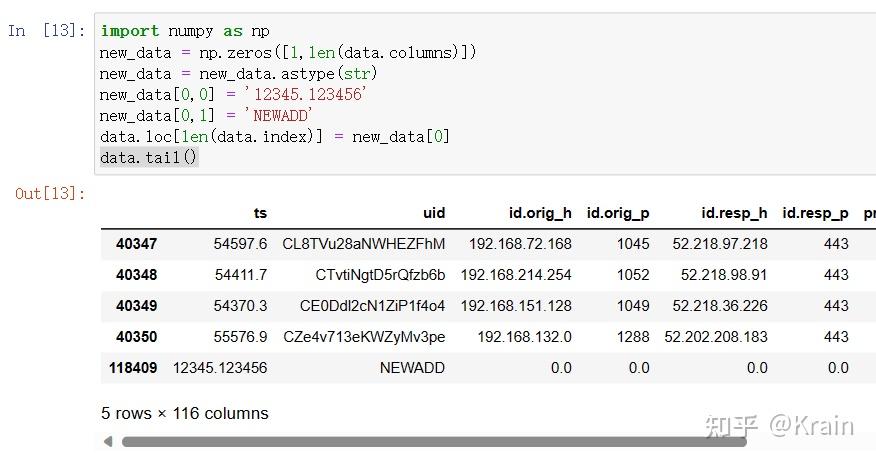Click row index 40347
Image resolution: width=876 pixels, height=460 pixels.
tap(136, 244)
